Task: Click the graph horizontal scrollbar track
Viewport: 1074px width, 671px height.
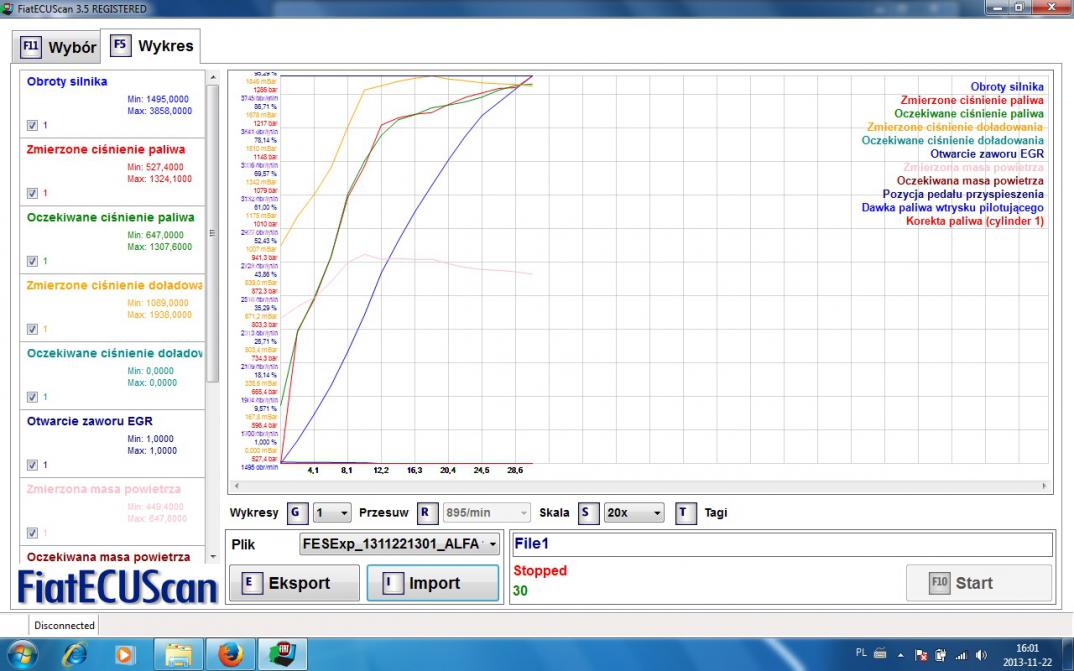Action: (x=638, y=485)
